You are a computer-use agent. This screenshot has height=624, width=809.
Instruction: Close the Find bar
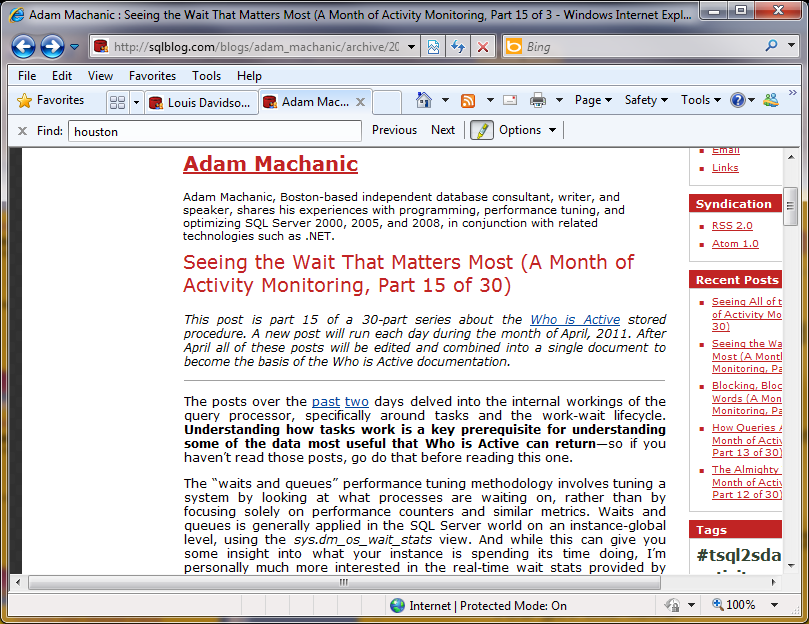point(22,131)
